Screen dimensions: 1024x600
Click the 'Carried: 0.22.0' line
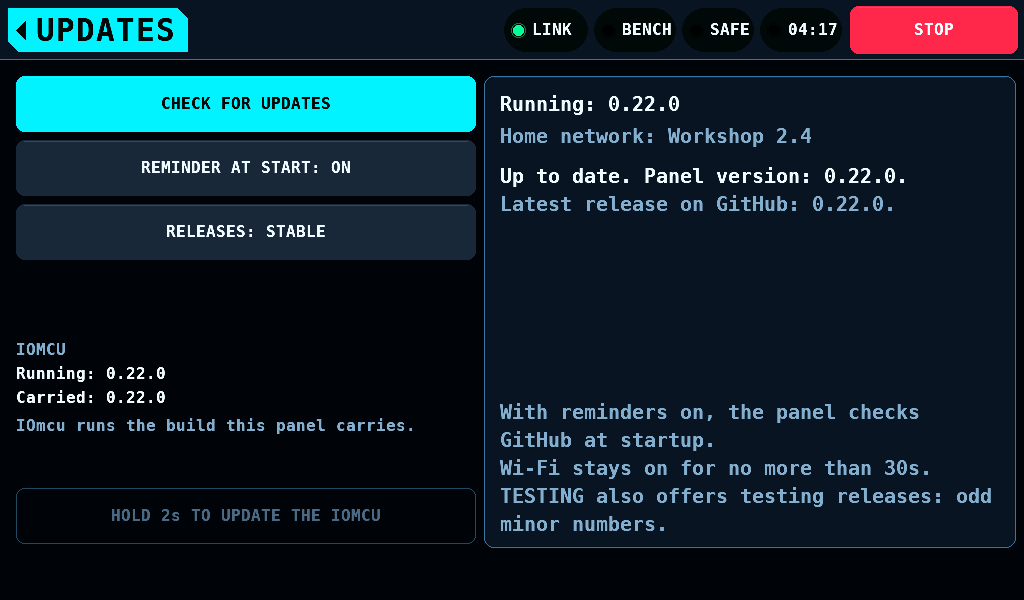[x=91, y=398]
